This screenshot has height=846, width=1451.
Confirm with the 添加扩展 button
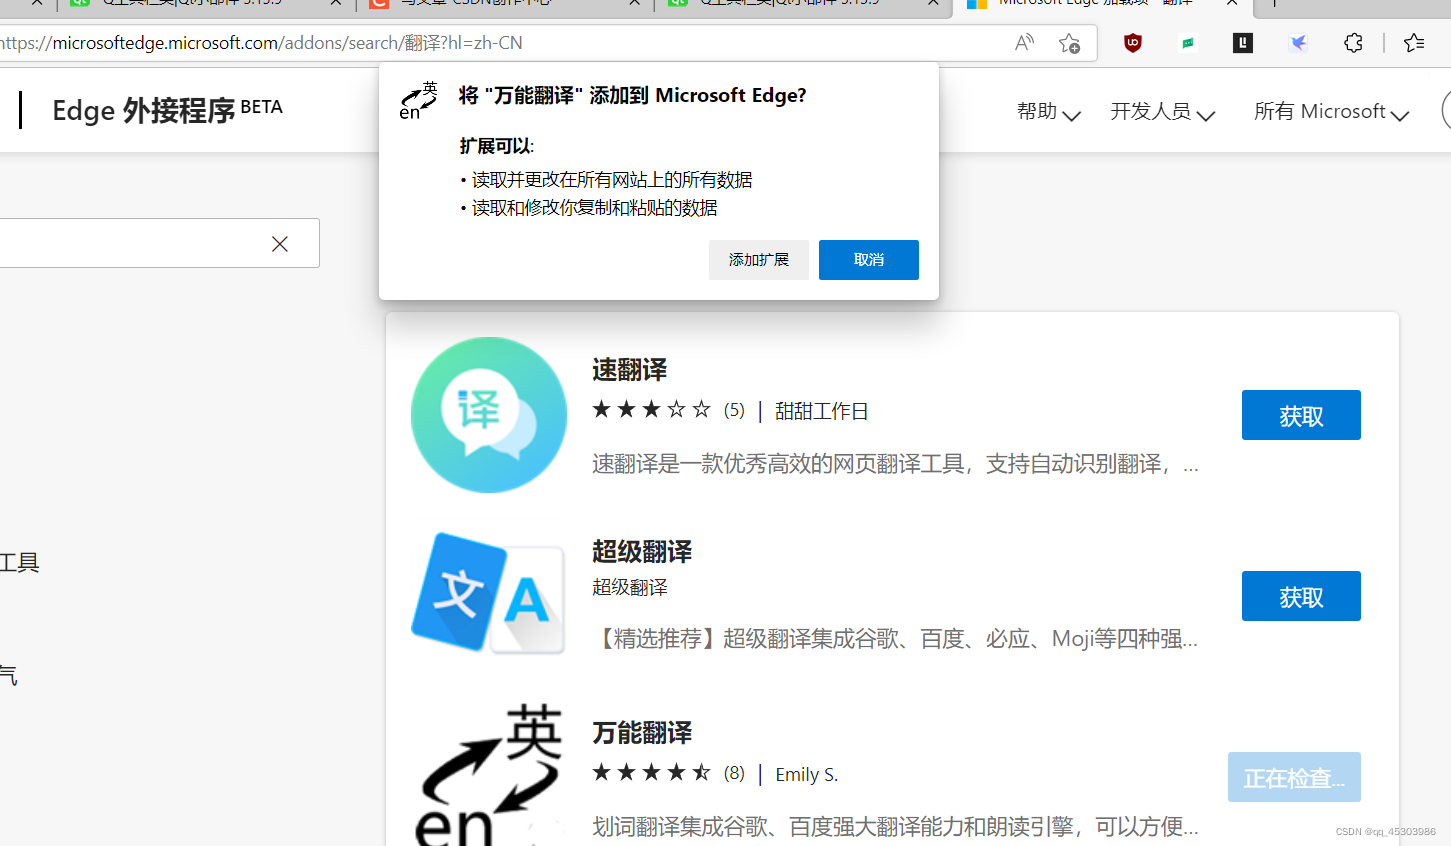click(x=759, y=260)
